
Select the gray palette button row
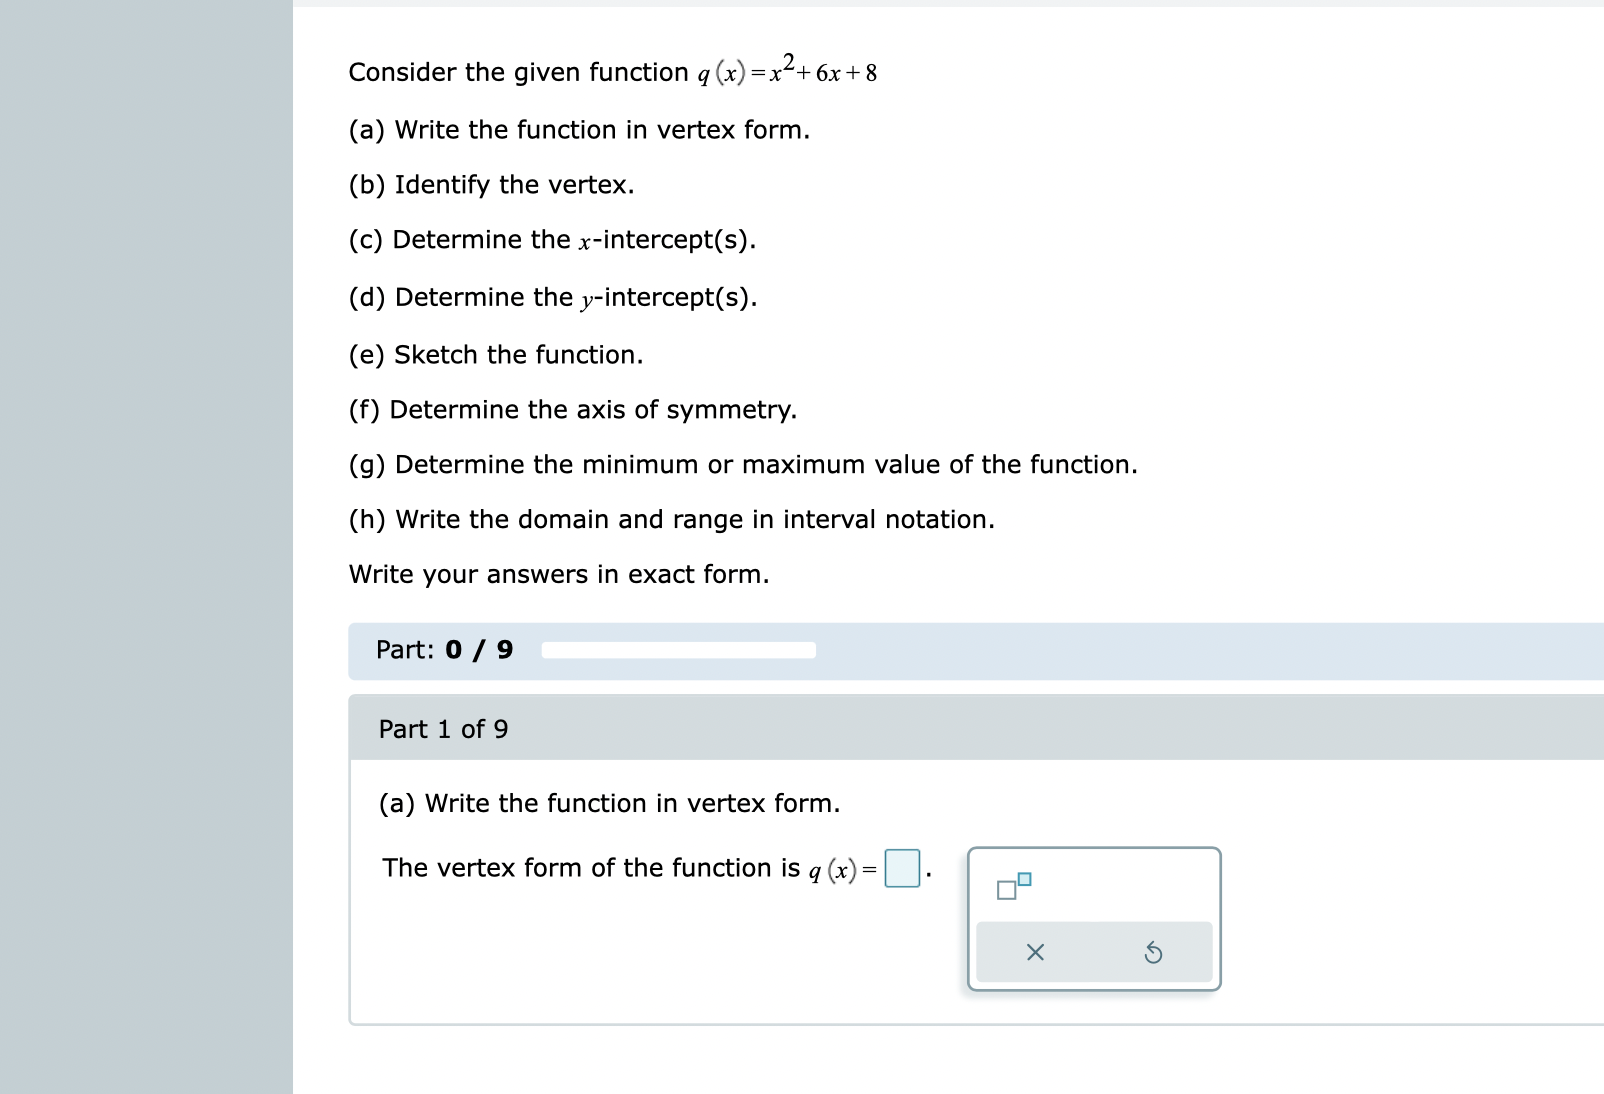[x=1093, y=951]
